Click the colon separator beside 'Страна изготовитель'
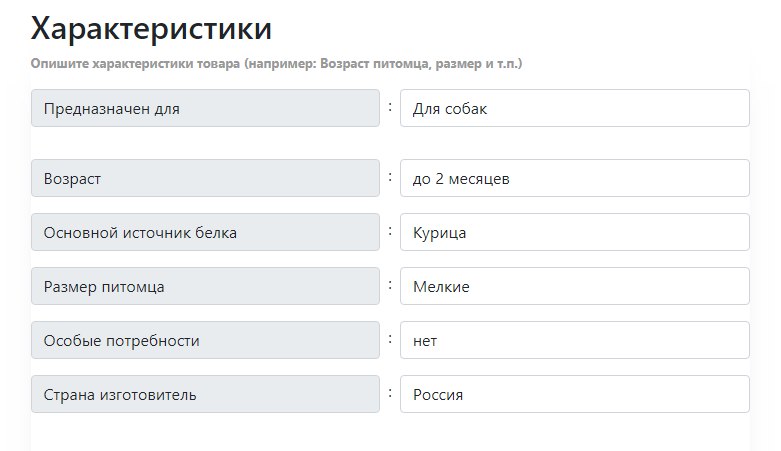The image size is (781, 451). point(390,393)
